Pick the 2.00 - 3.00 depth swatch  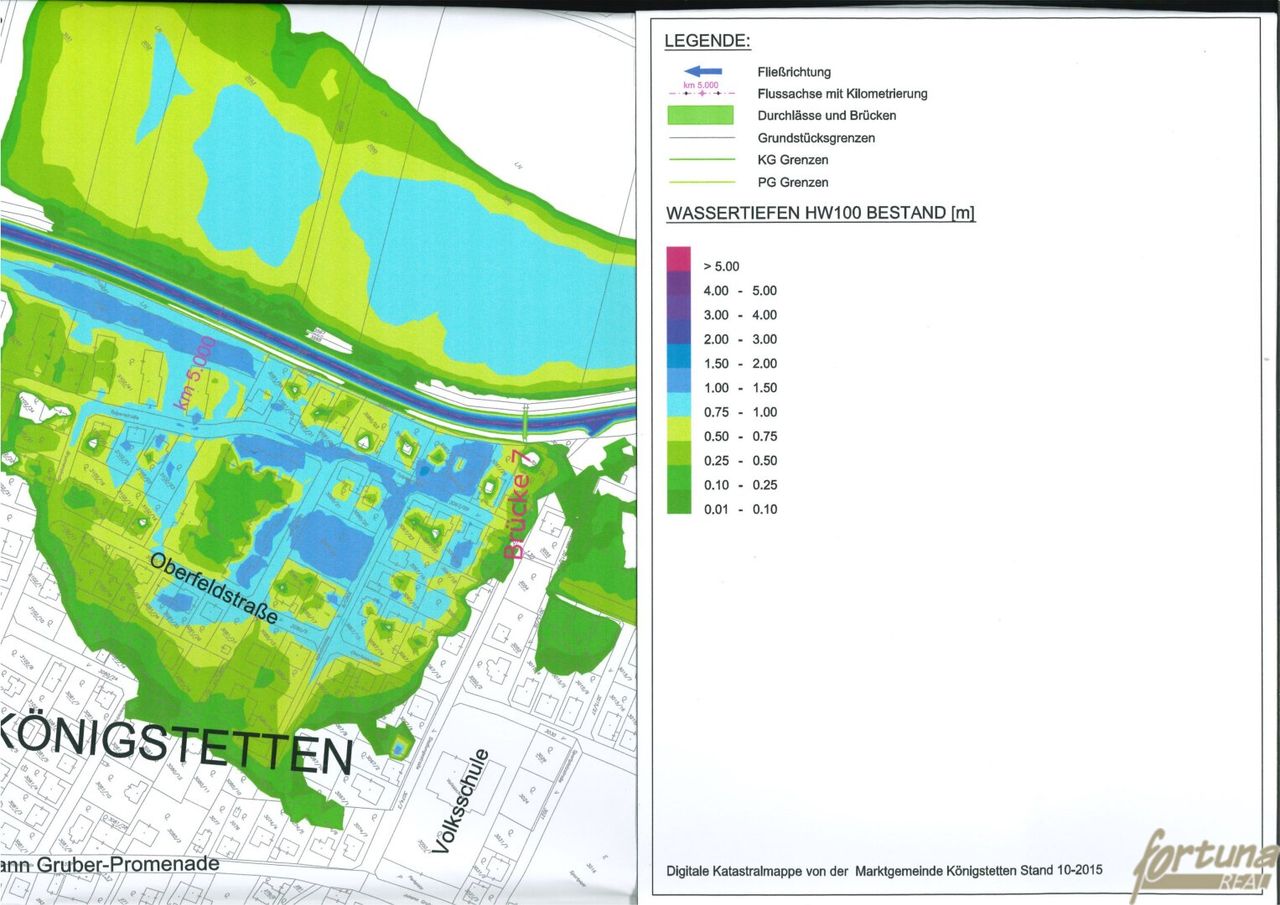click(679, 337)
